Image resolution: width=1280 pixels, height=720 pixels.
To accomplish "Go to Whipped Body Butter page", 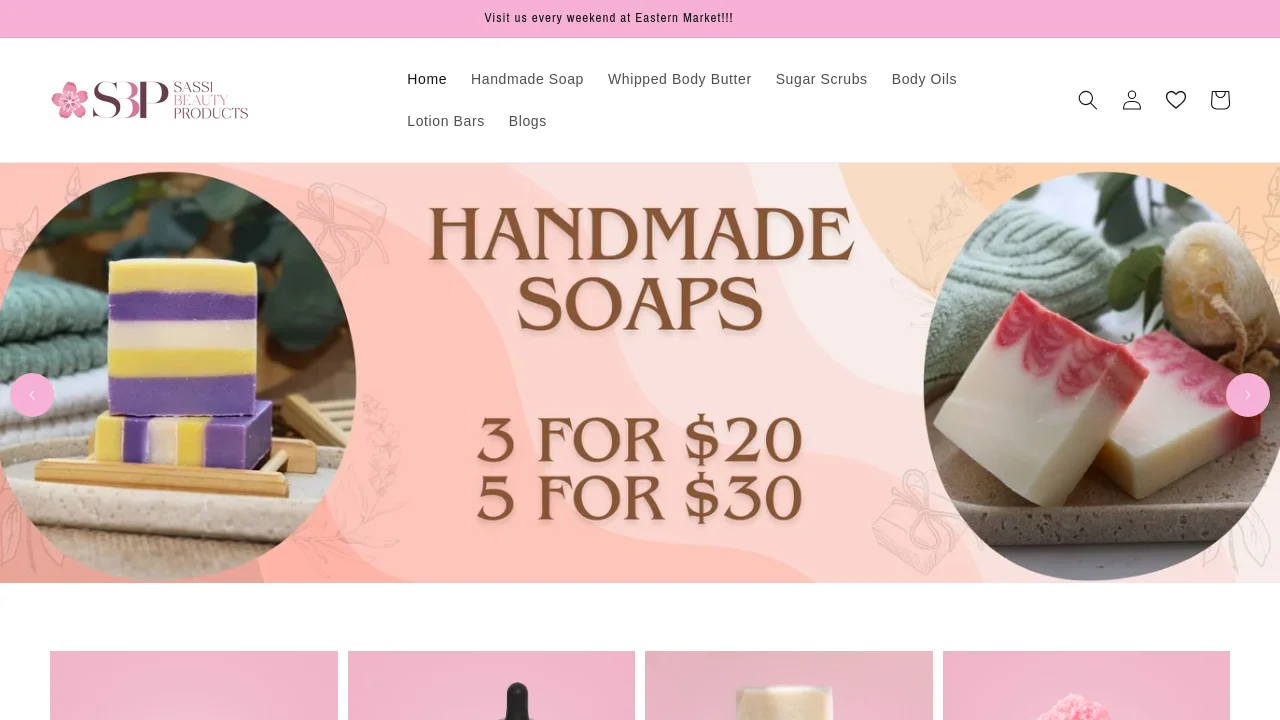I will (x=680, y=79).
